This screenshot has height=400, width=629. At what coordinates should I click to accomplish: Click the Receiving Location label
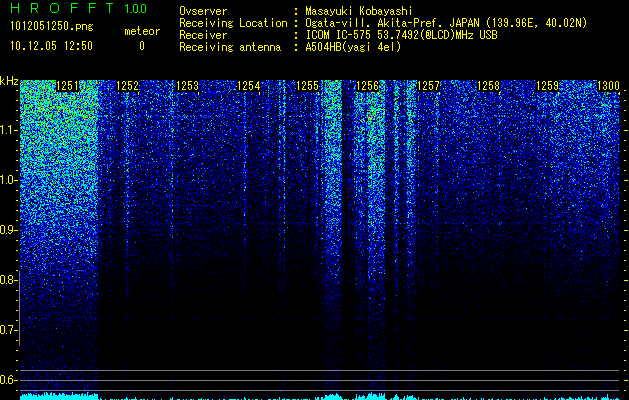(x=233, y=23)
